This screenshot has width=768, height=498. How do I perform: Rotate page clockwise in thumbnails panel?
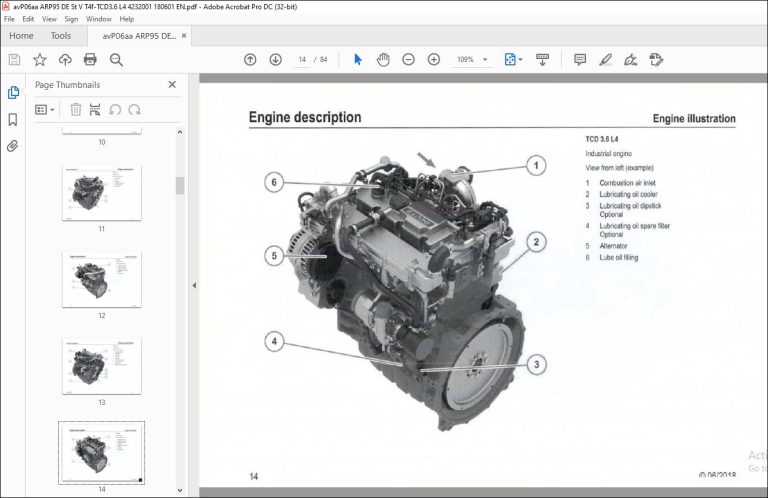134,110
